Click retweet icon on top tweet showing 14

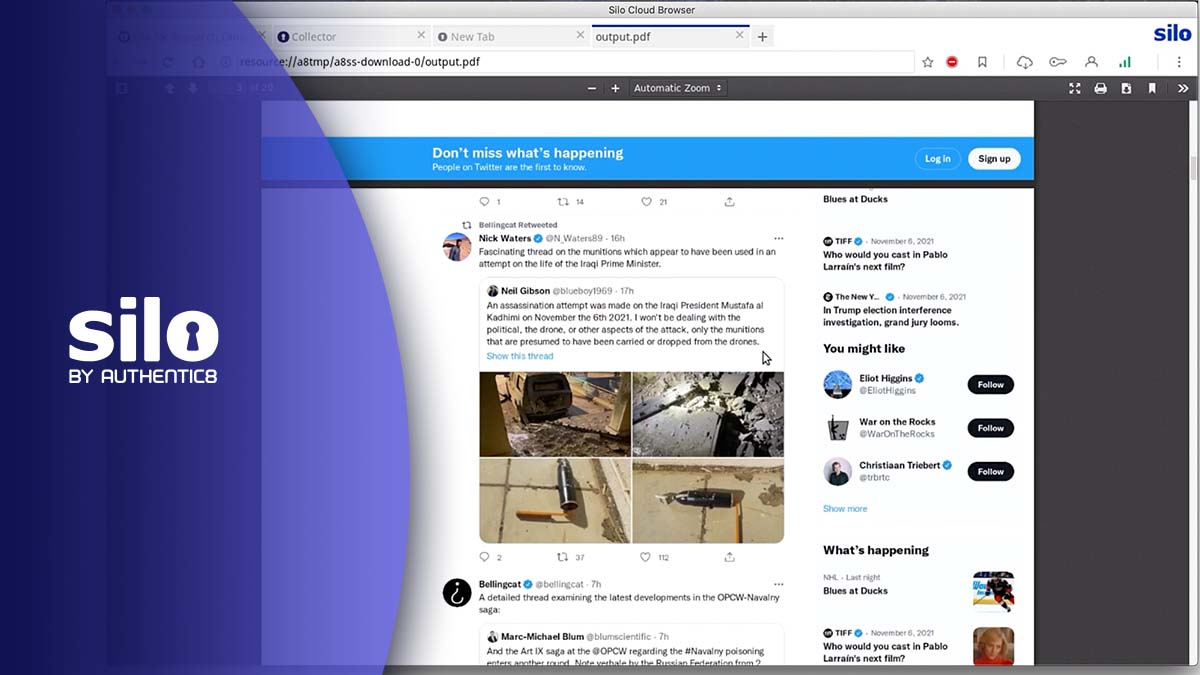coord(562,201)
